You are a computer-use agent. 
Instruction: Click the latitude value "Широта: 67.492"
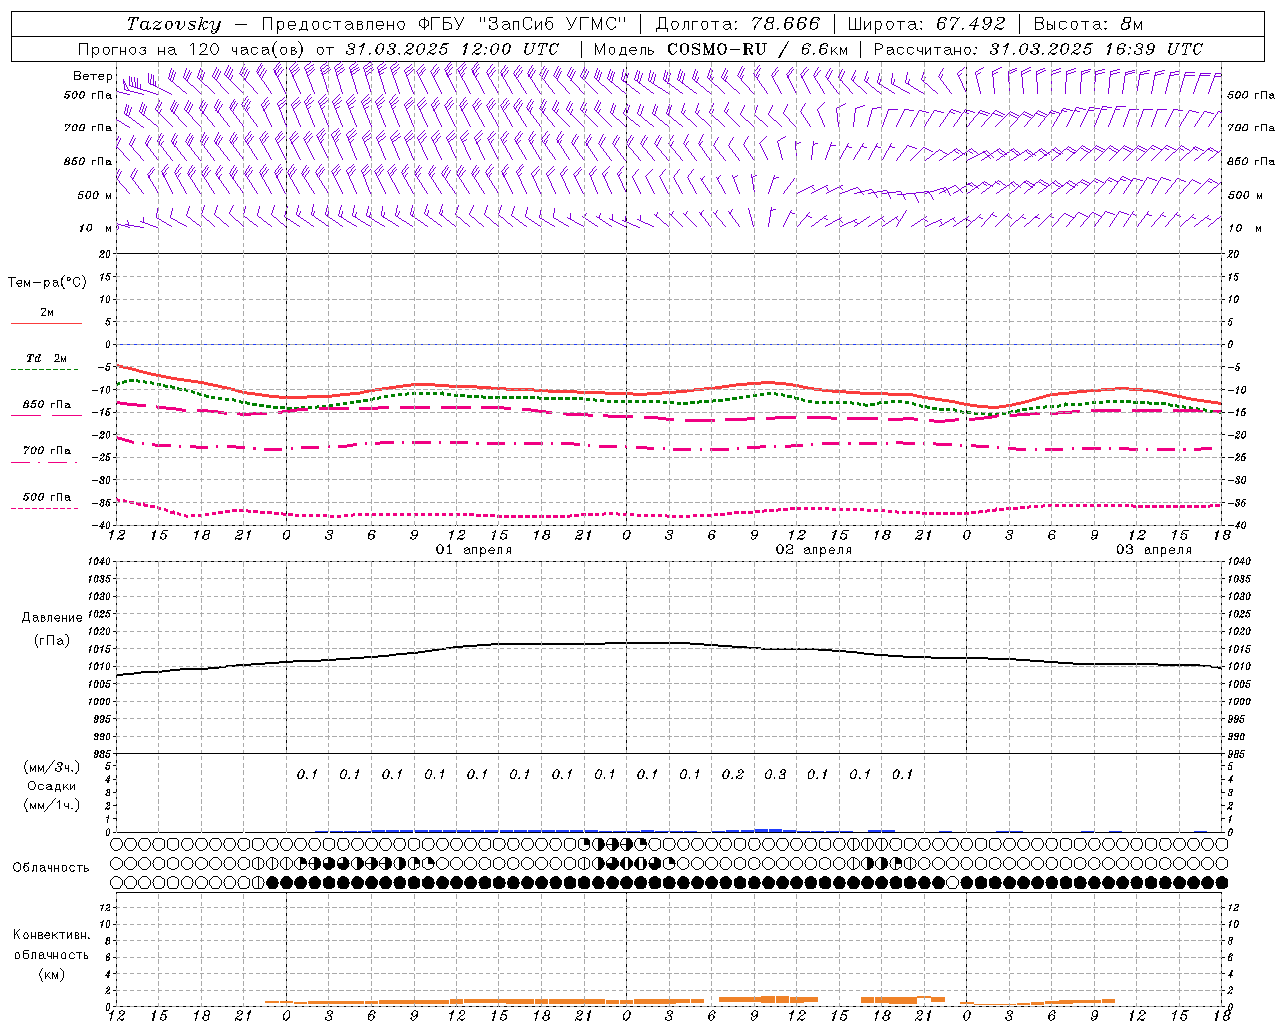coord(925,24)
